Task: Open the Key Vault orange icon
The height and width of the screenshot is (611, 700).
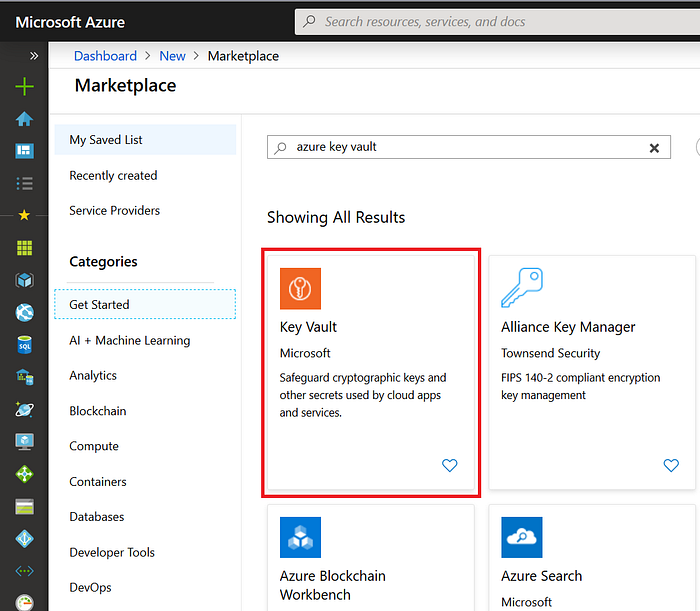Action: (300, 288)
